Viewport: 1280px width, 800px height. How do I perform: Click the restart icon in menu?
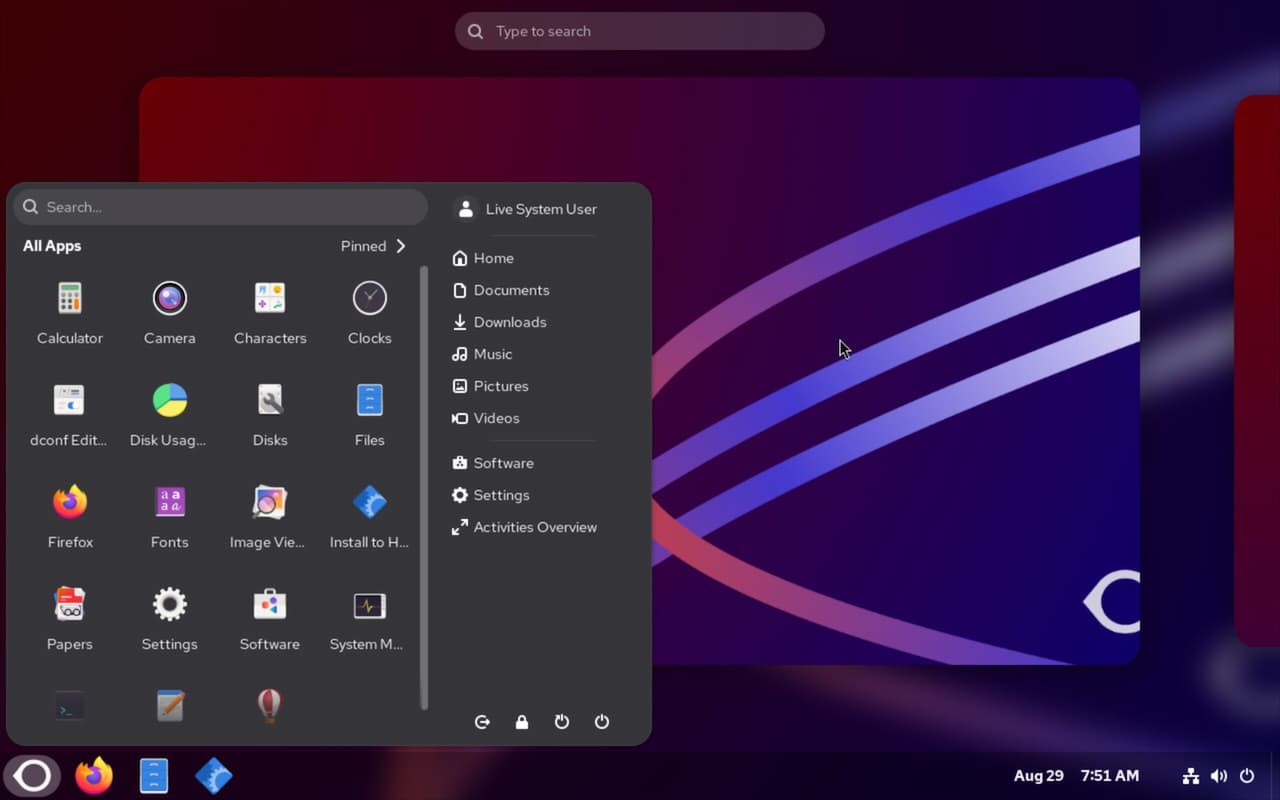point(561,722)
